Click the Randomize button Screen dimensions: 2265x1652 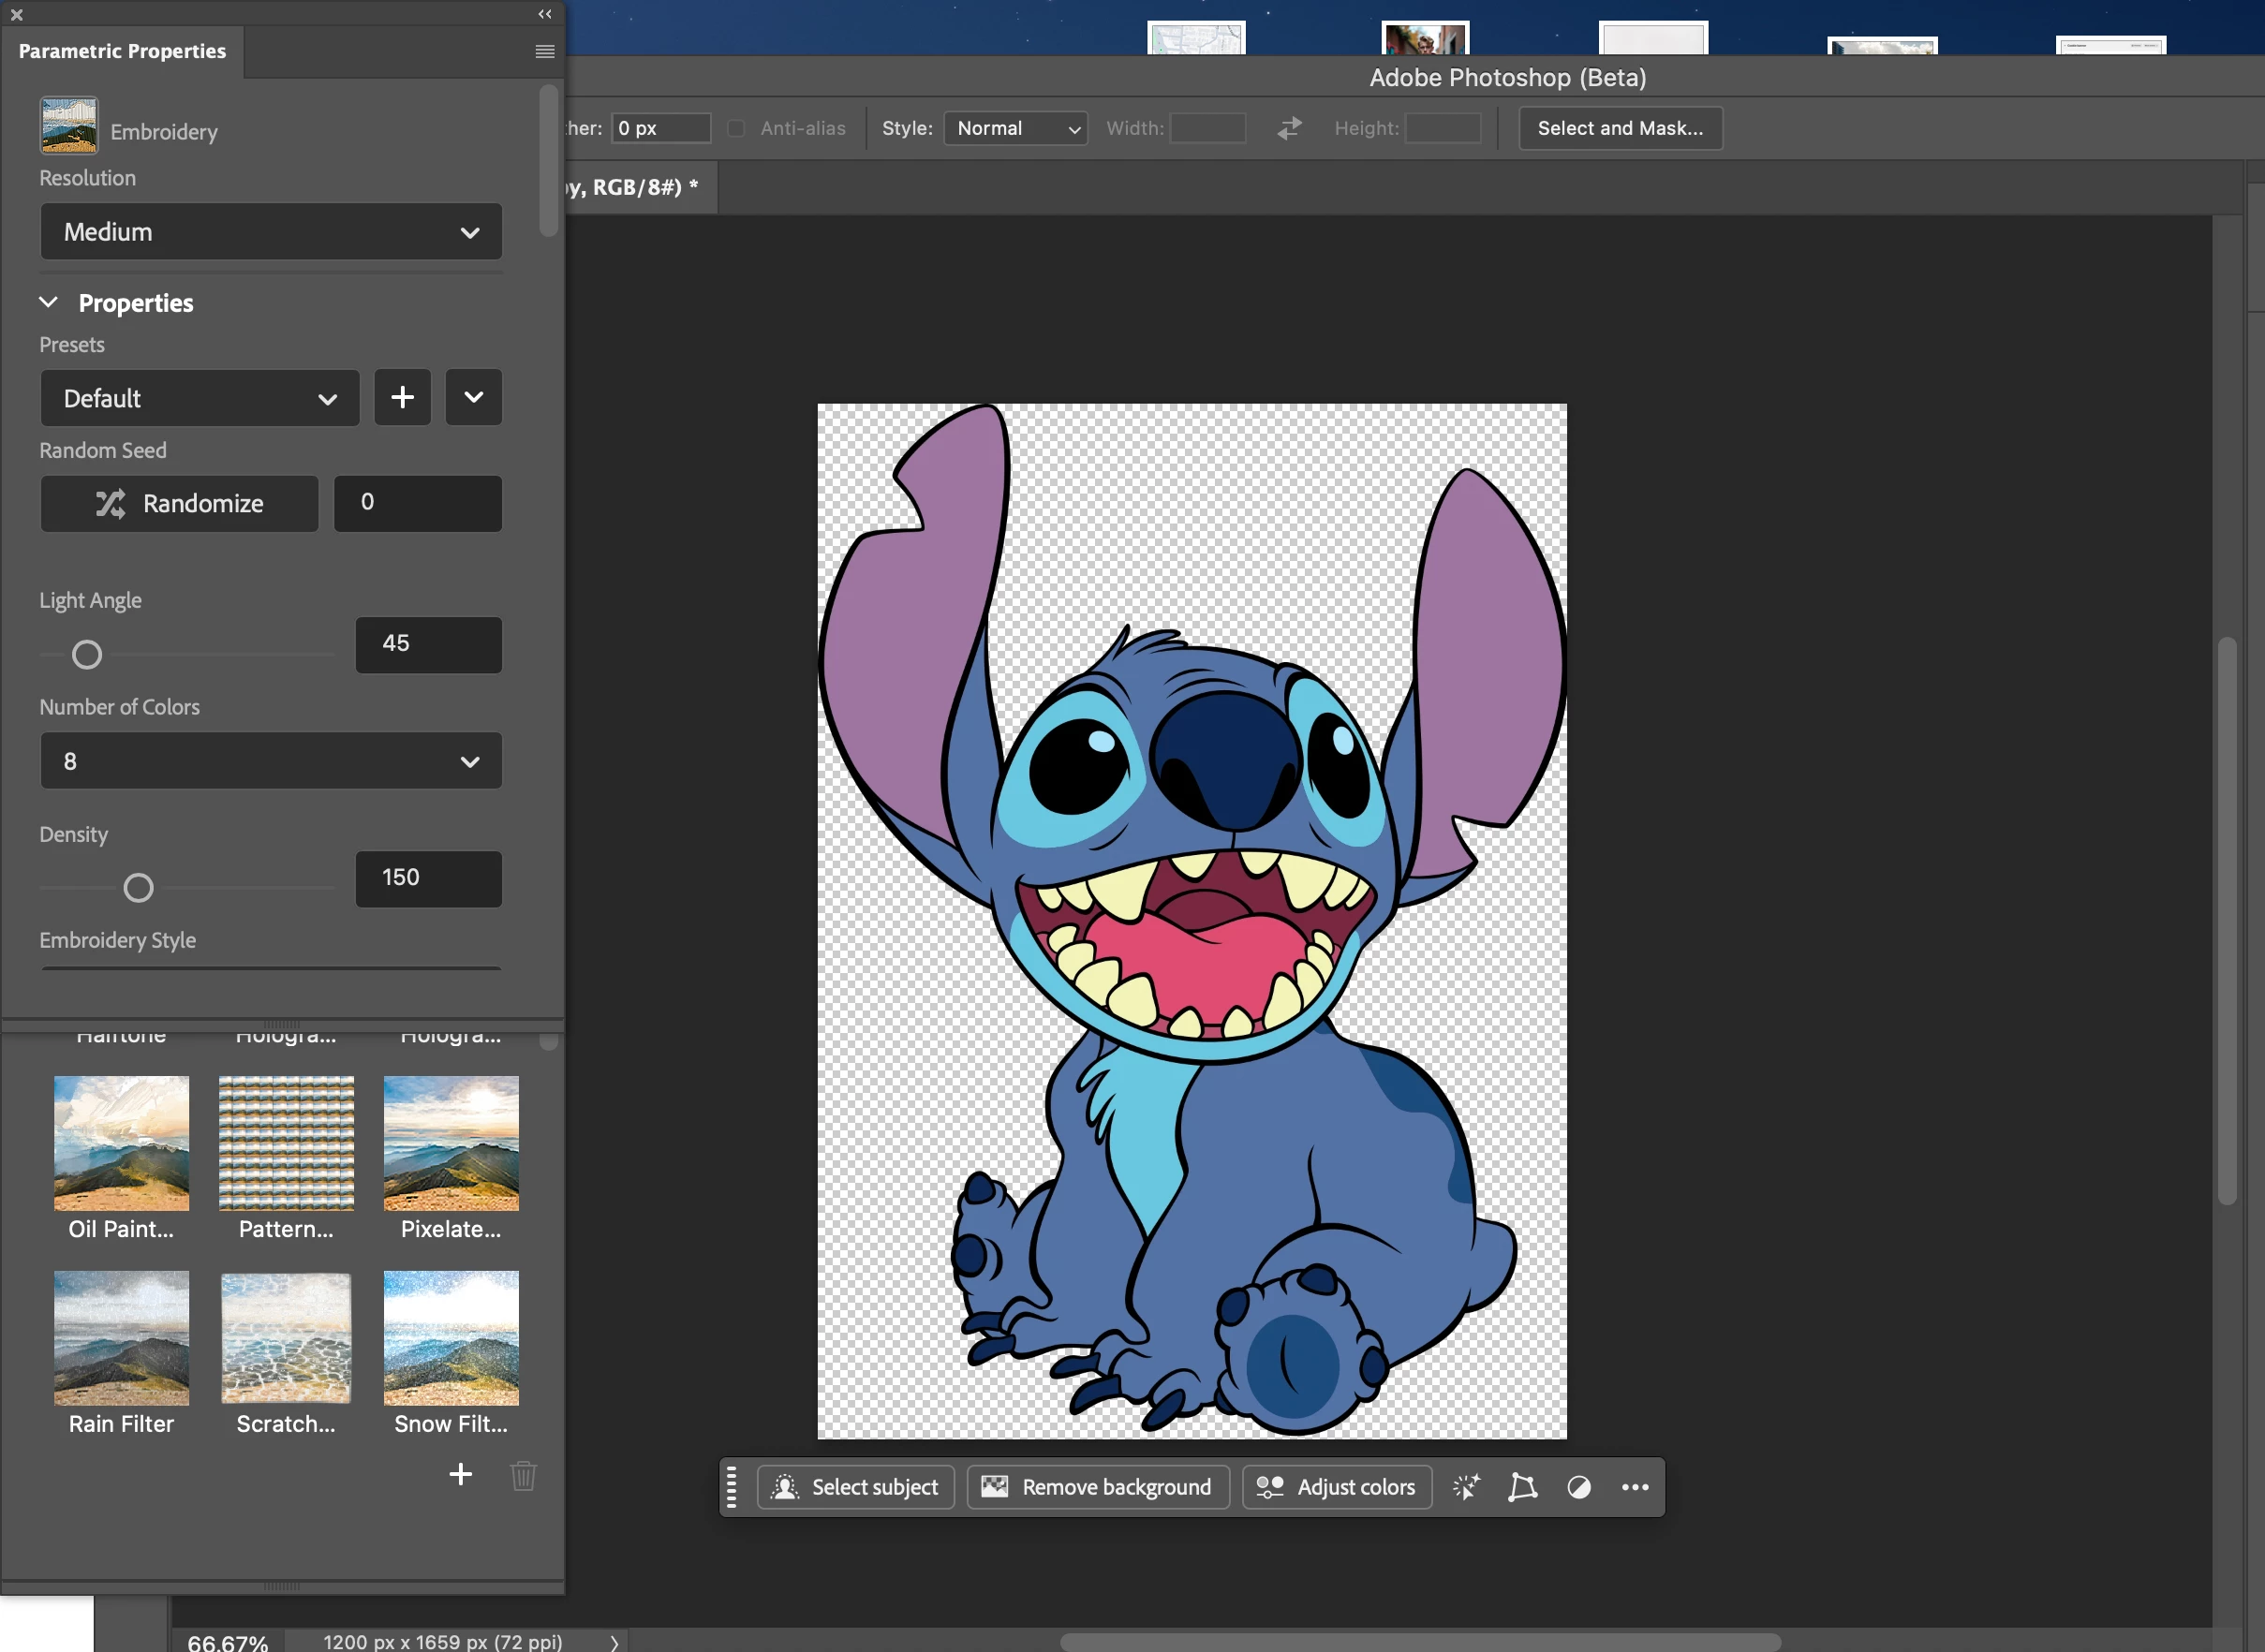180,503
